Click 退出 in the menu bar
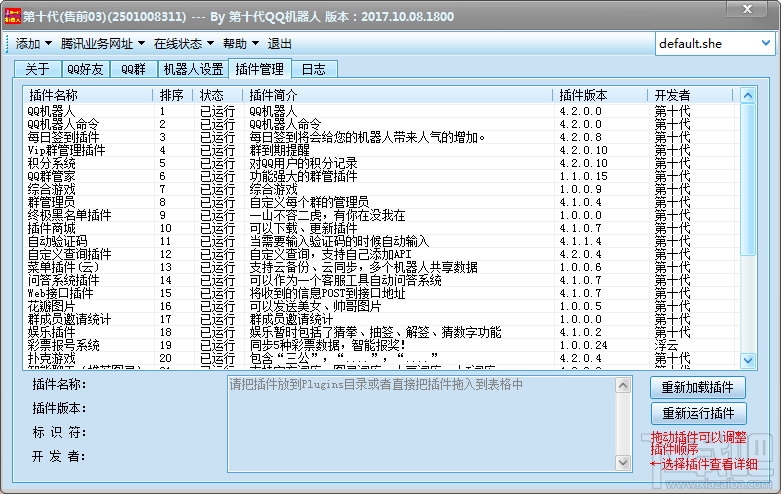781x494 pixels. point(279,44)
